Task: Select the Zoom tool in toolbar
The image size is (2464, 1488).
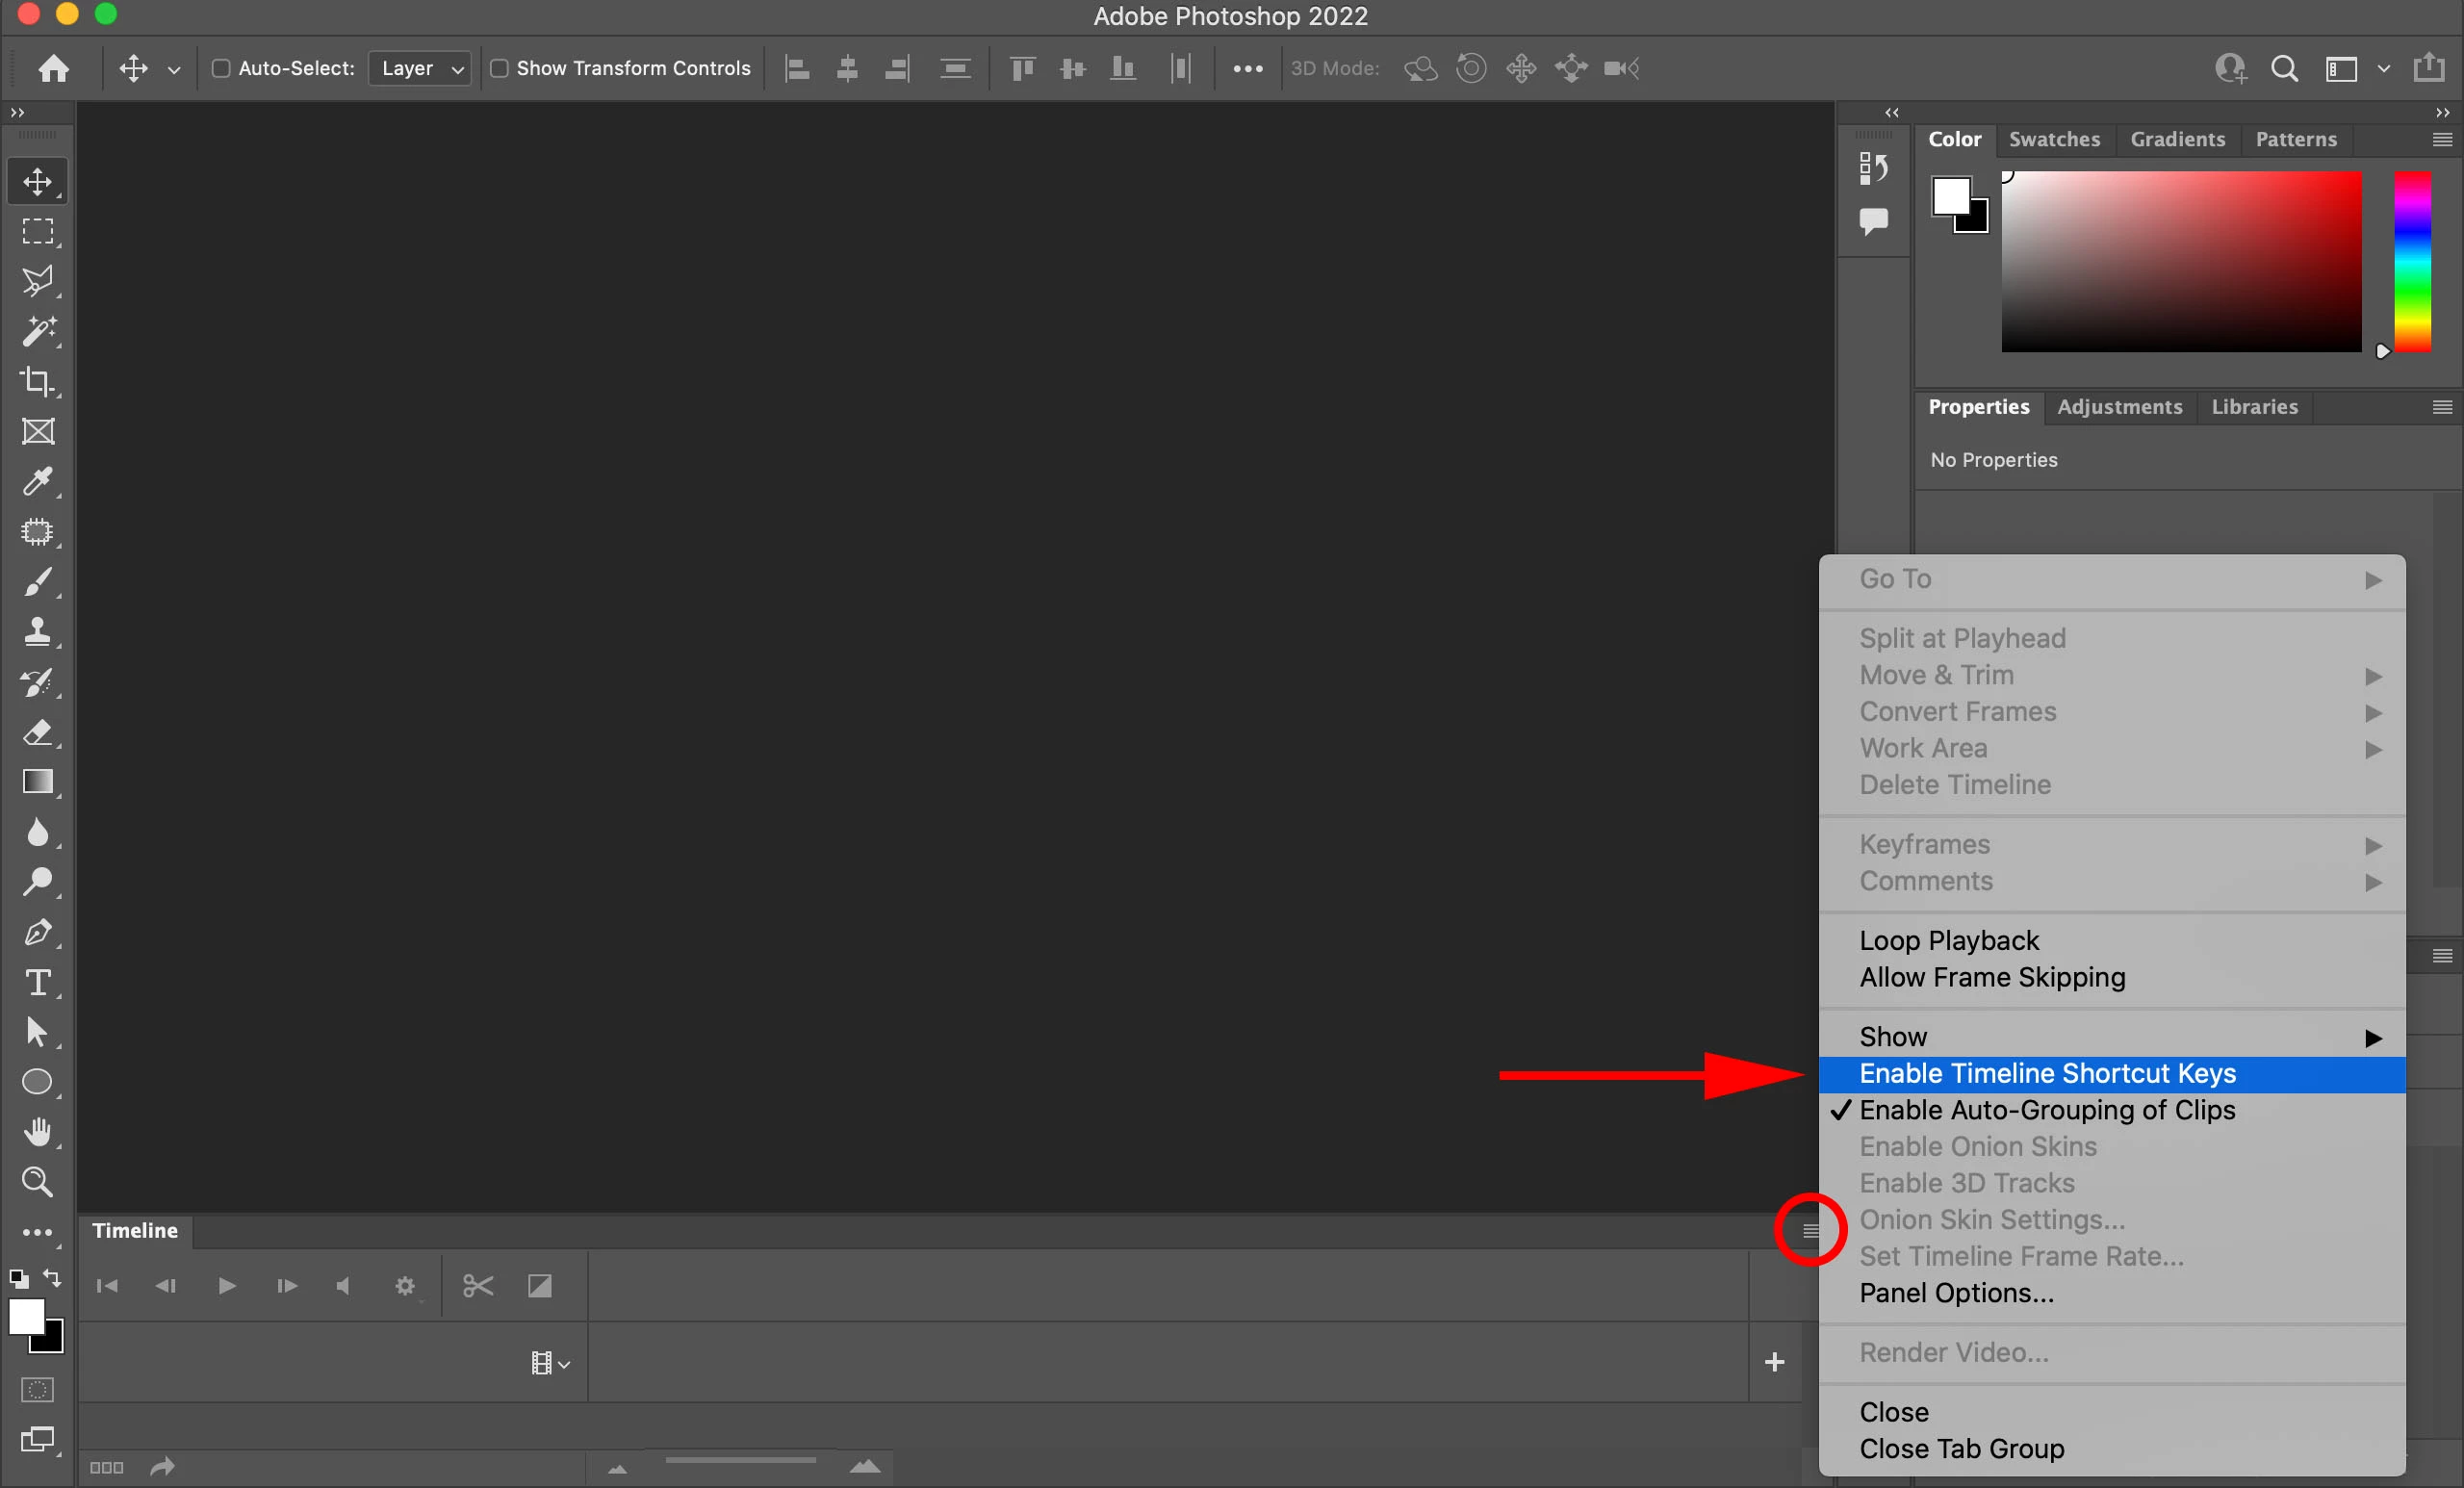Action: pos(37,1182)
